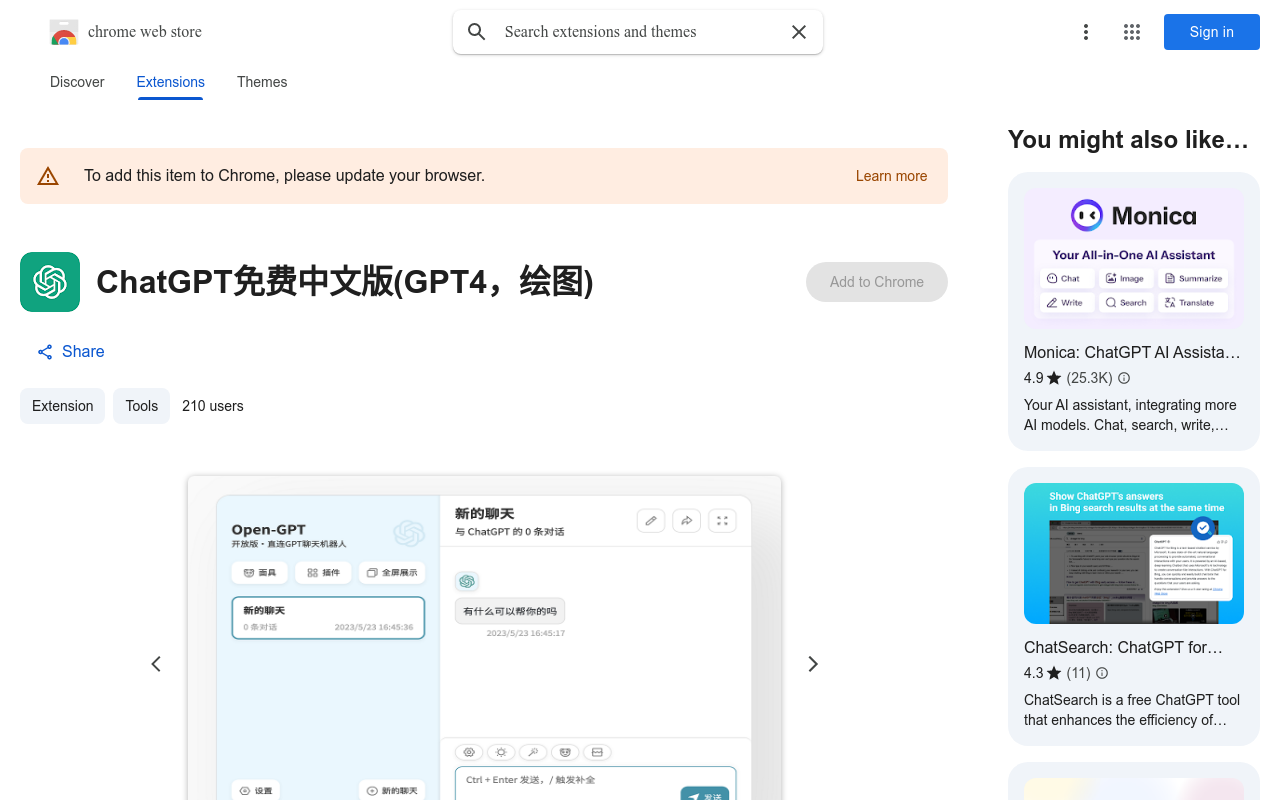Open the three-dot more options menu
The width and height of the screenshot is (1280, 800).
pyautogui.click(x=1085, y=31)
